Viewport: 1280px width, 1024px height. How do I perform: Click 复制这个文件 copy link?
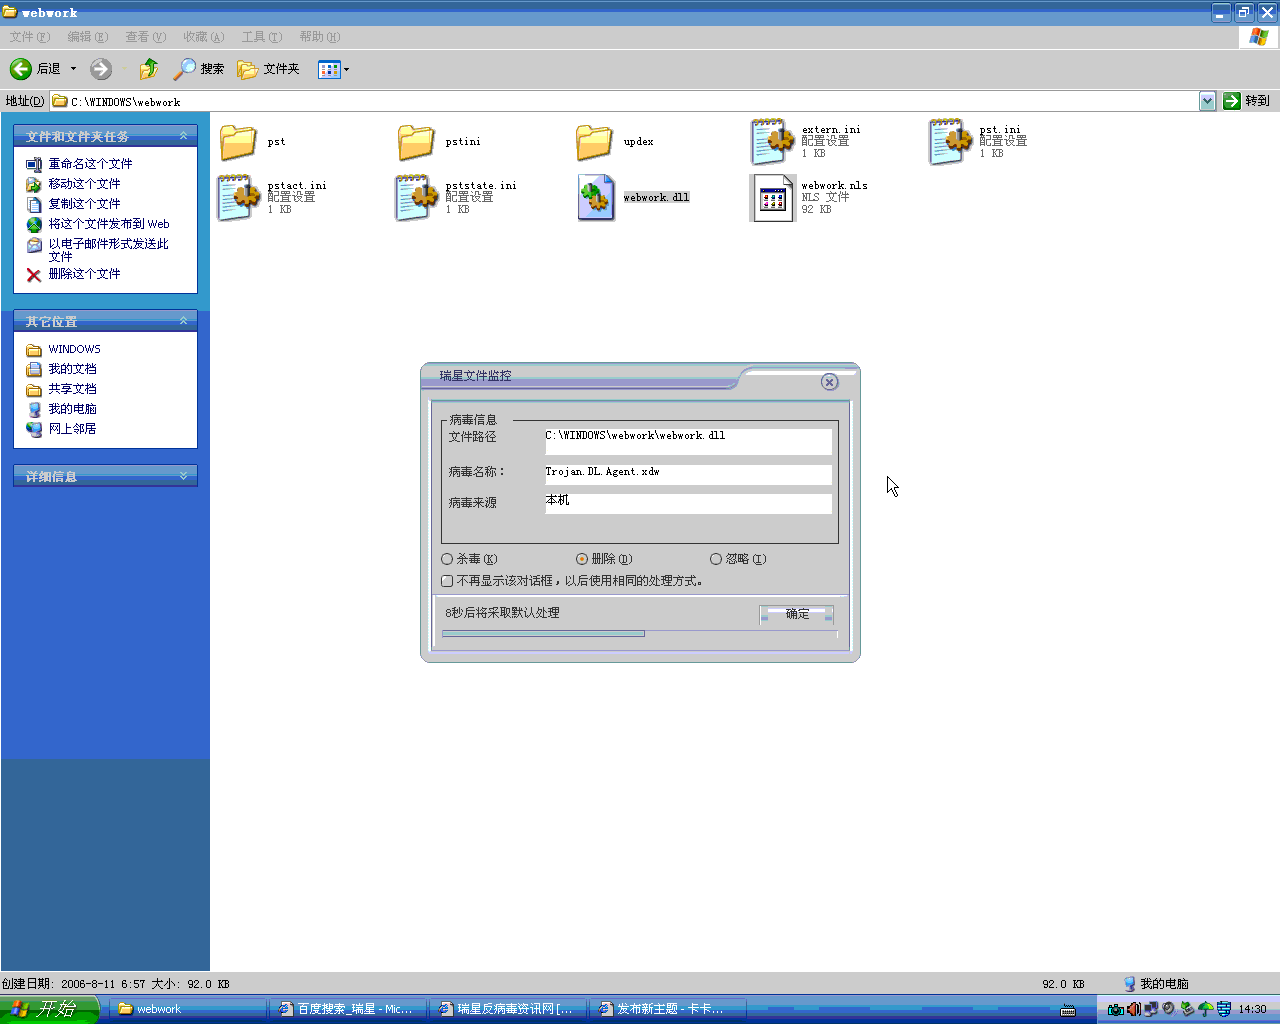pyautogui.click(x=84, y=204)
